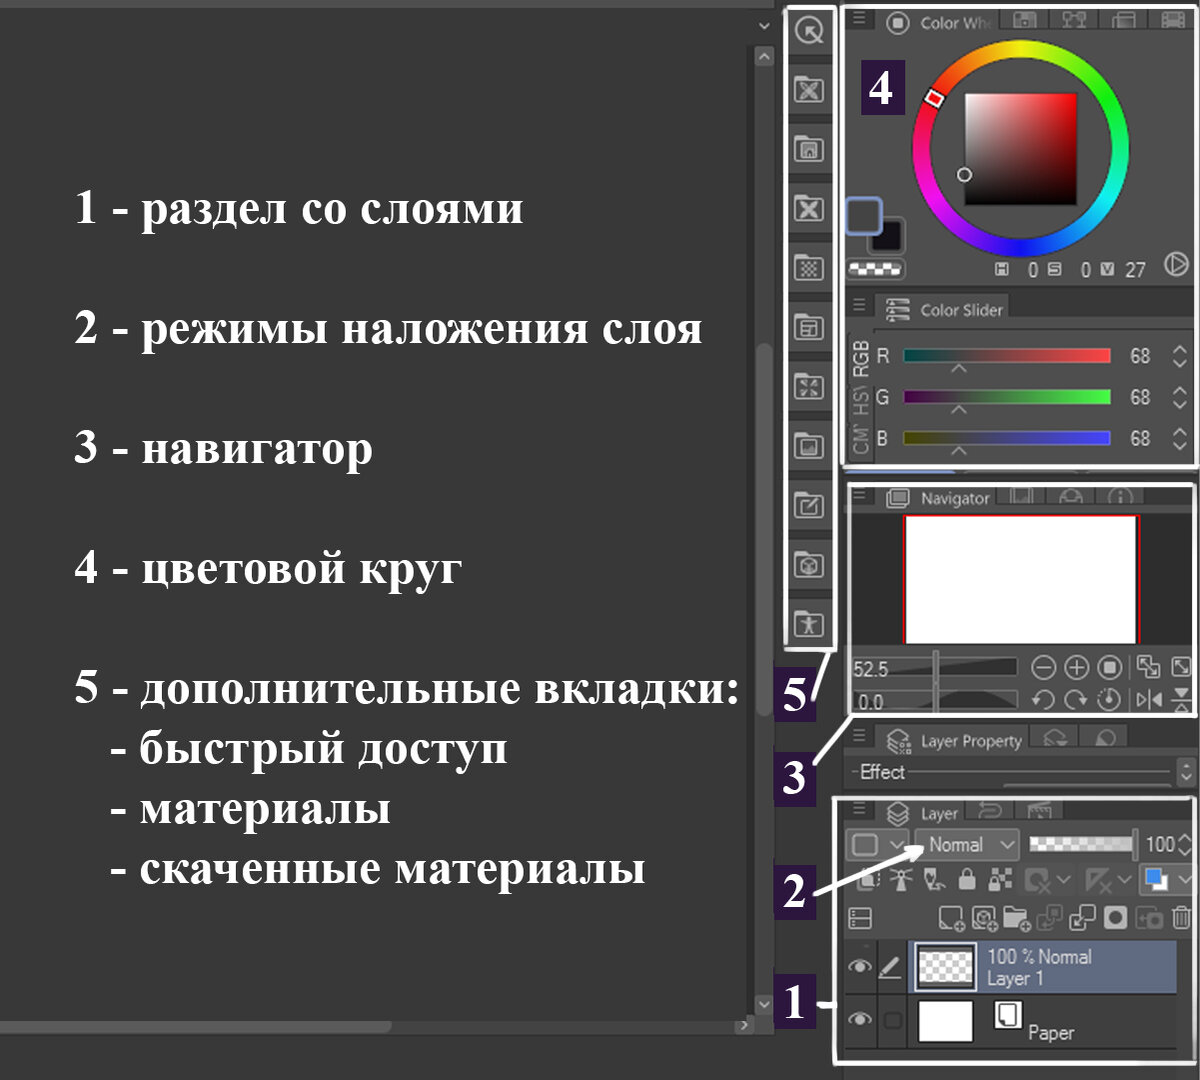Rotate canvas right in Navigator
The image size is (1200, 1080).
click(x=1076, y=700)
